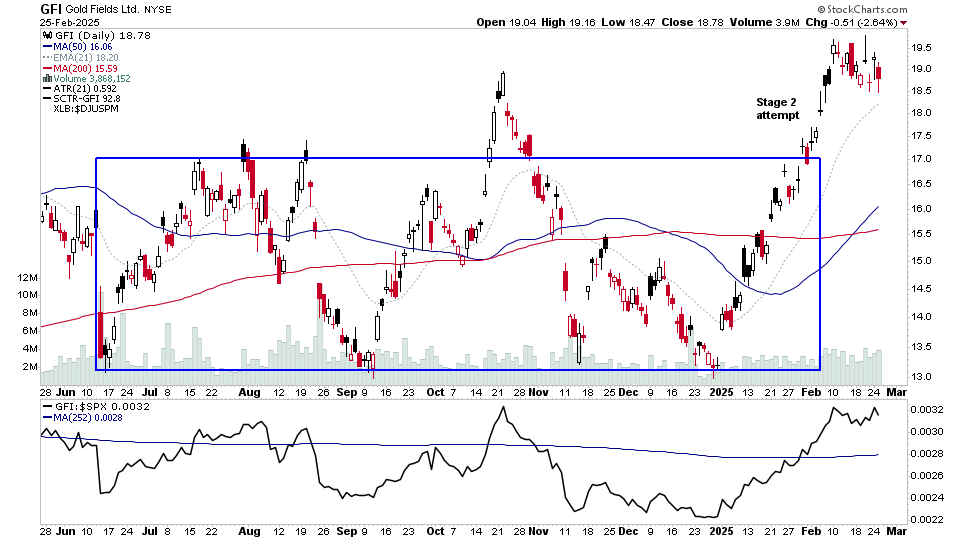
Task: Click the 'EMA(21) 18.20' legend entry
Action: 86,58
